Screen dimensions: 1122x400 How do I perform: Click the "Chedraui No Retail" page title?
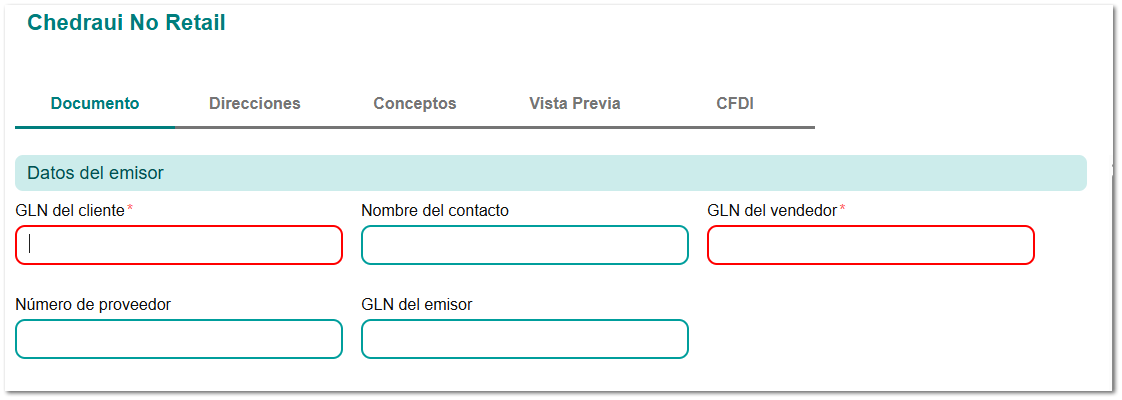click(126, 23)
